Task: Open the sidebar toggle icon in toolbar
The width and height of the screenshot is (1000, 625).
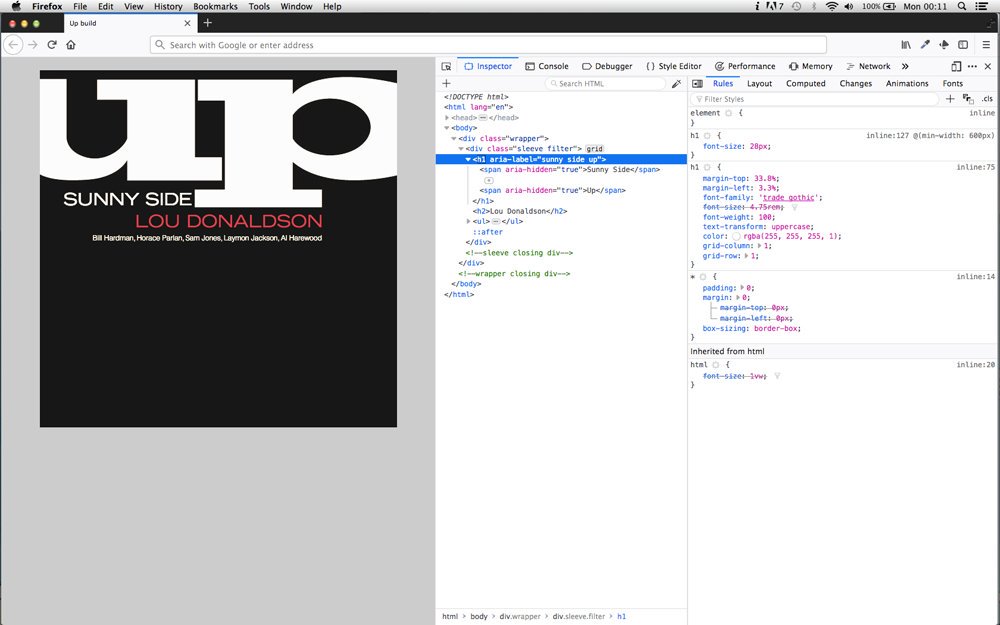Action: point(962,44)
